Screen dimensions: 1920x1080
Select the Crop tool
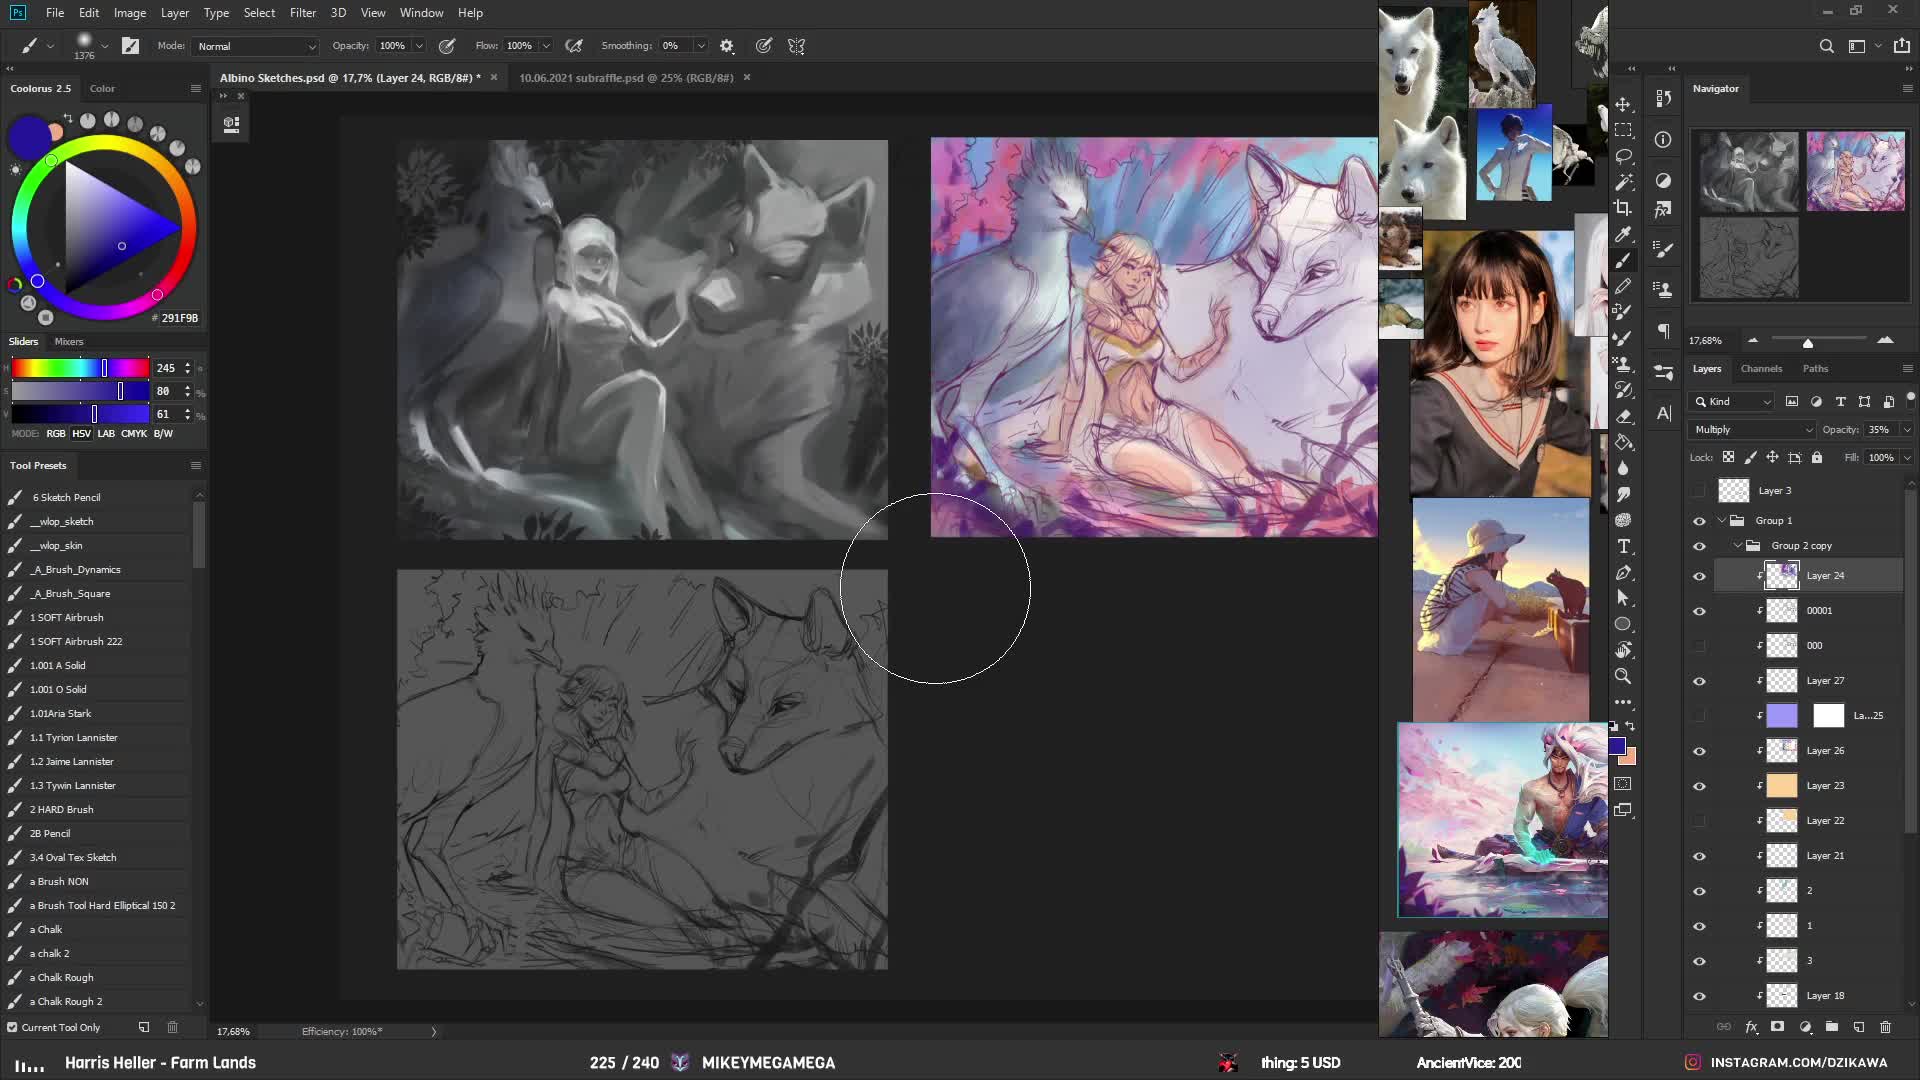1623,208
